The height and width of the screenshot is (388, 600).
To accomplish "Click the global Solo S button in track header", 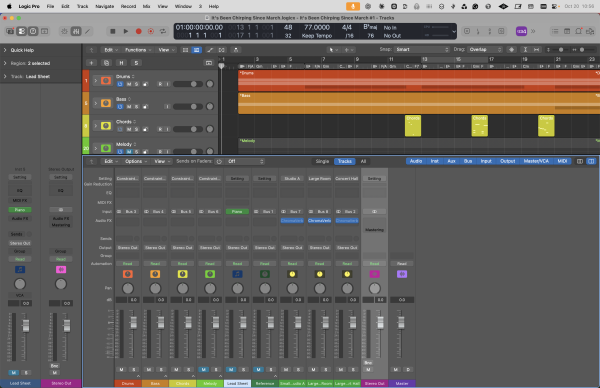I will pos(136,63).
